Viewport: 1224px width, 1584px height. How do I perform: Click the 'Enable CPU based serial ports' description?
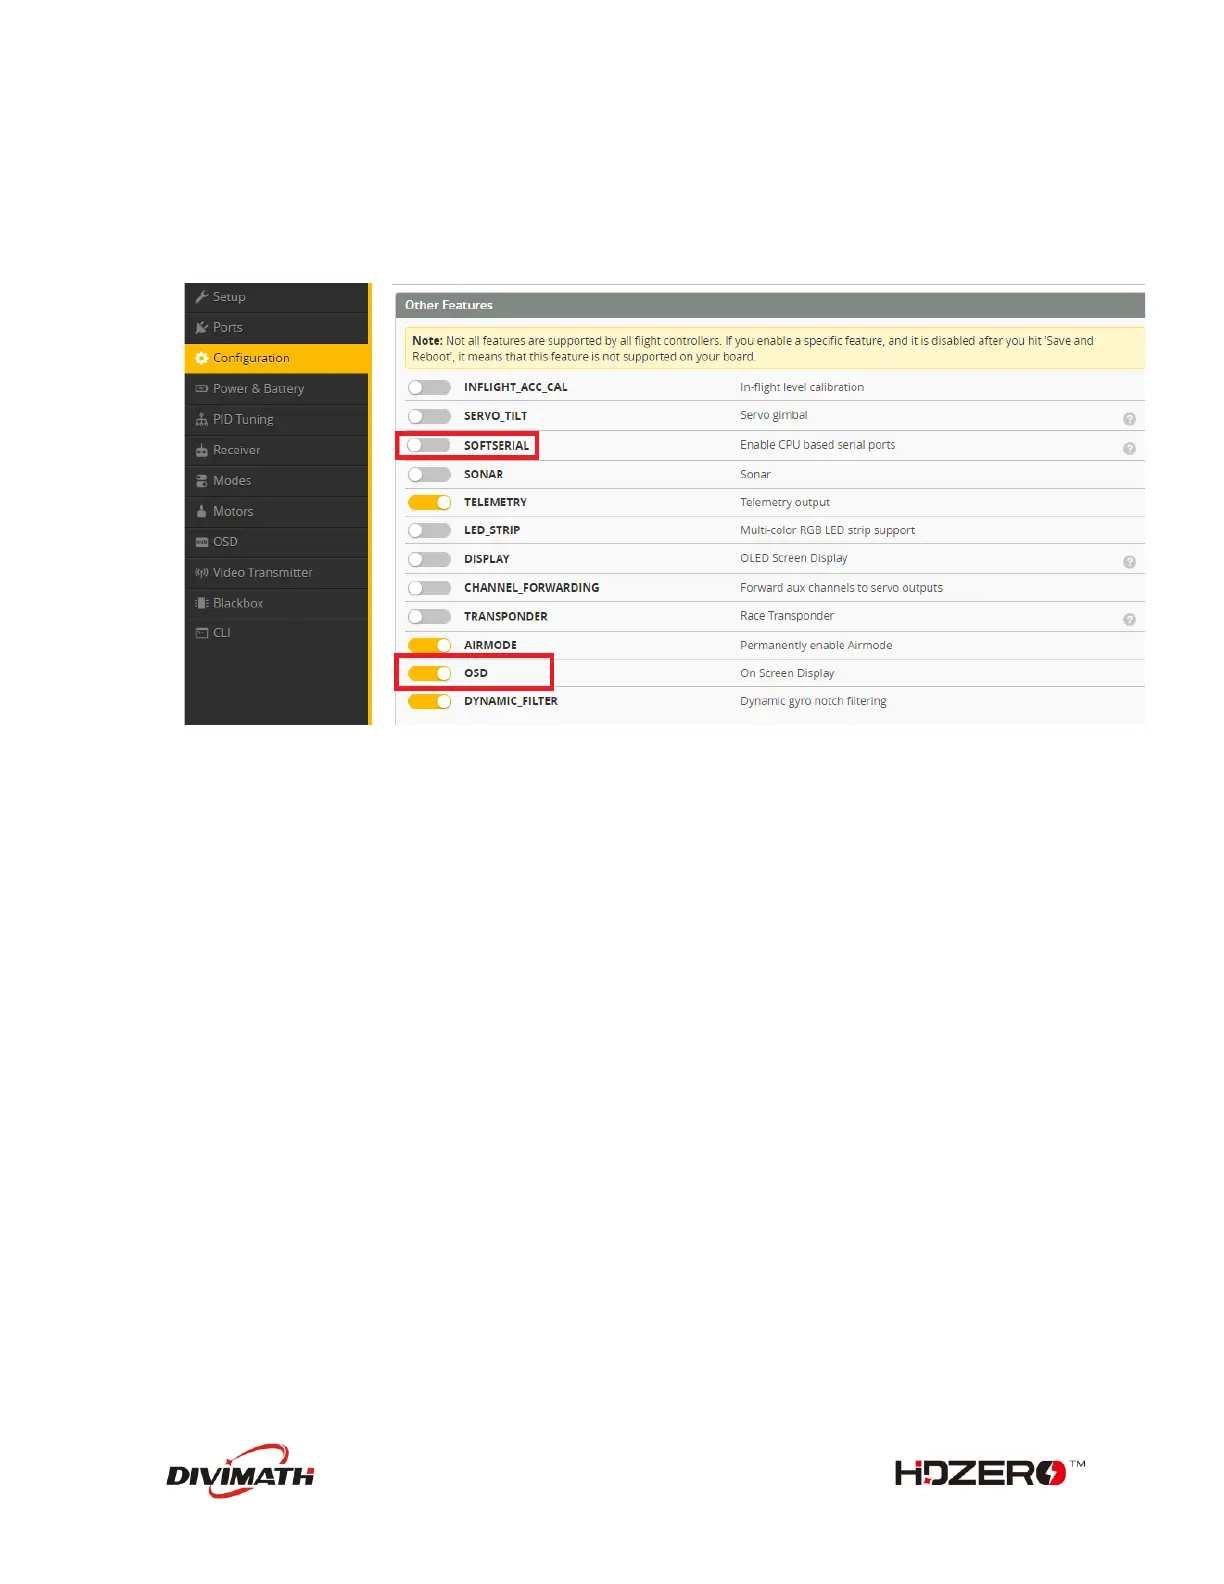817,445
